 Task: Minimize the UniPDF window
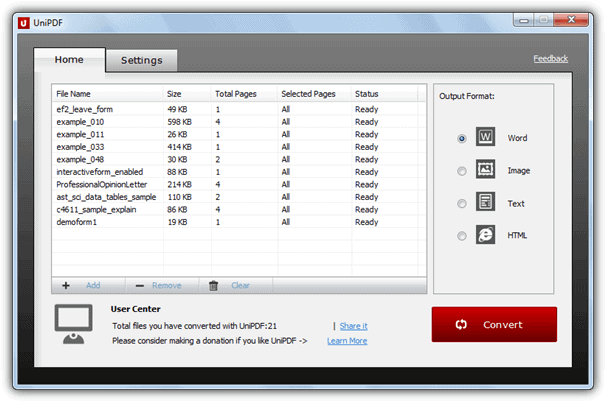[524, 20]
